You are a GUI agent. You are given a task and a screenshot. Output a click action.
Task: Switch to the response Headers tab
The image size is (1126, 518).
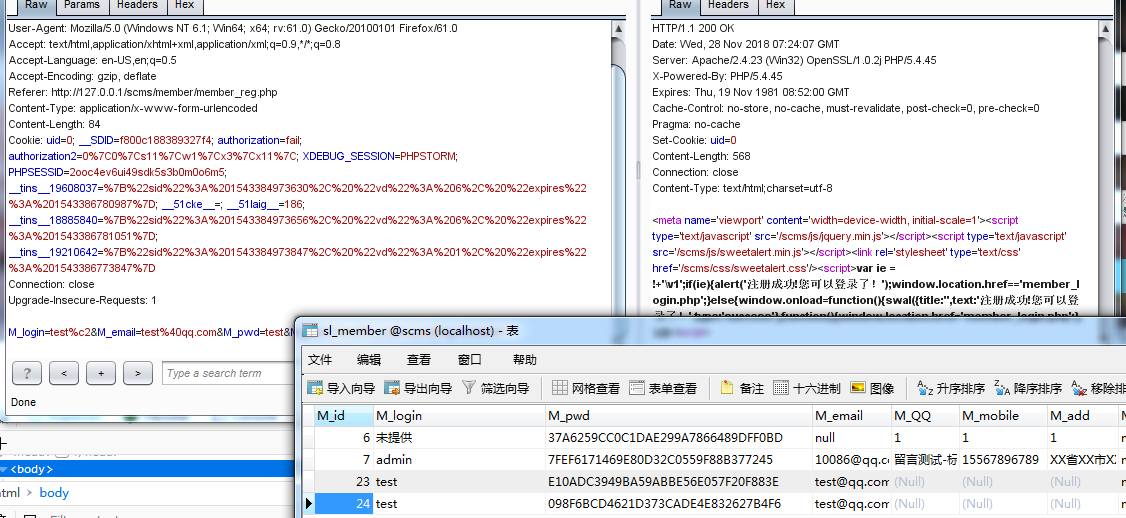[x=728, y=6]
